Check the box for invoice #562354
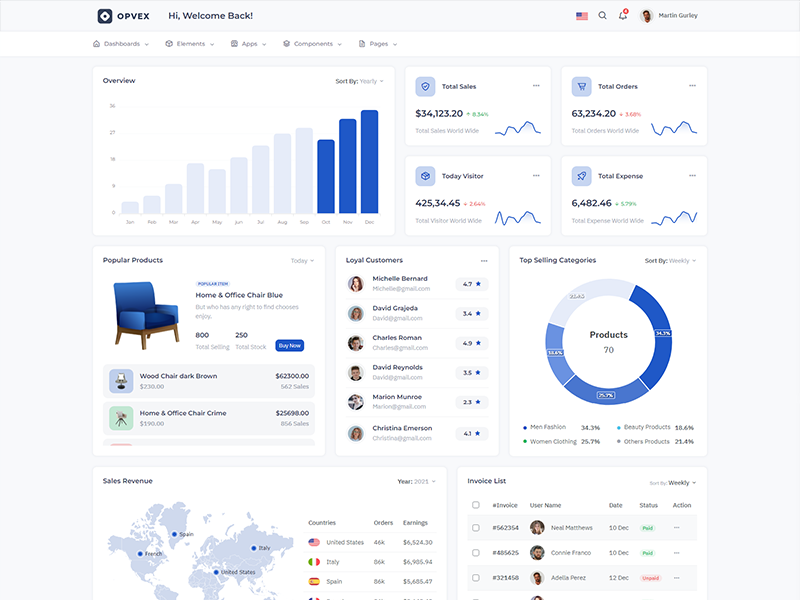Image resolution: width=800 pixels, height=600 pixels. click(476, 528)
